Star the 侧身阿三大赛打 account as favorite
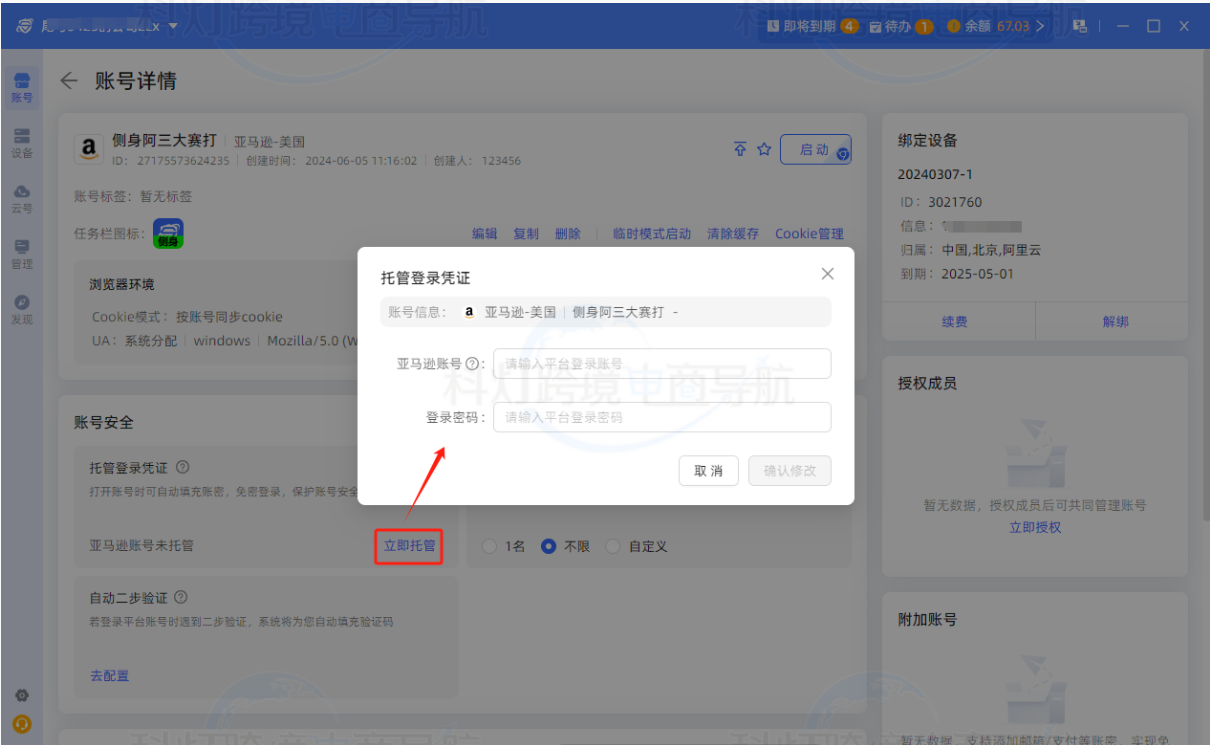 763,148
